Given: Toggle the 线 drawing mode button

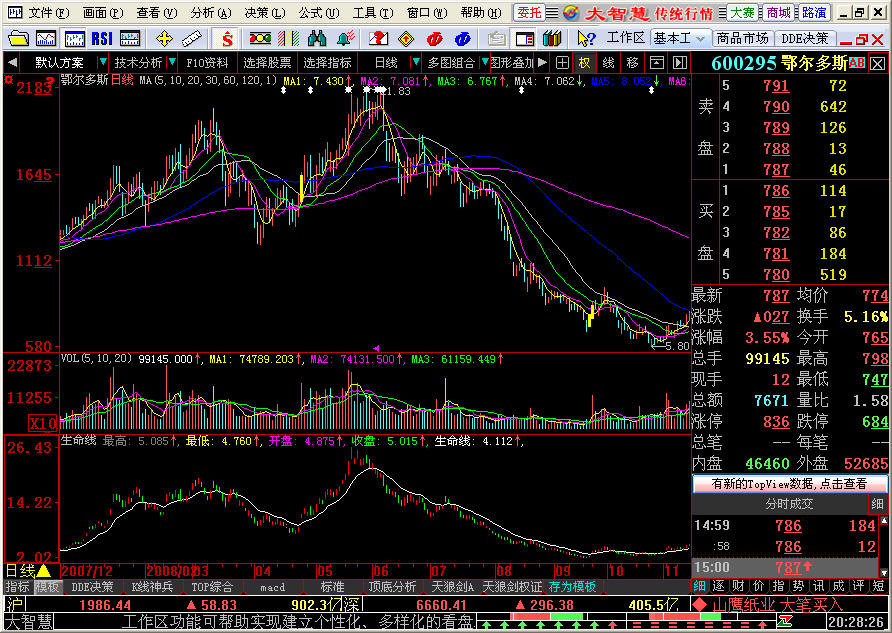Looking at the screenshot, I should [609, 63].
